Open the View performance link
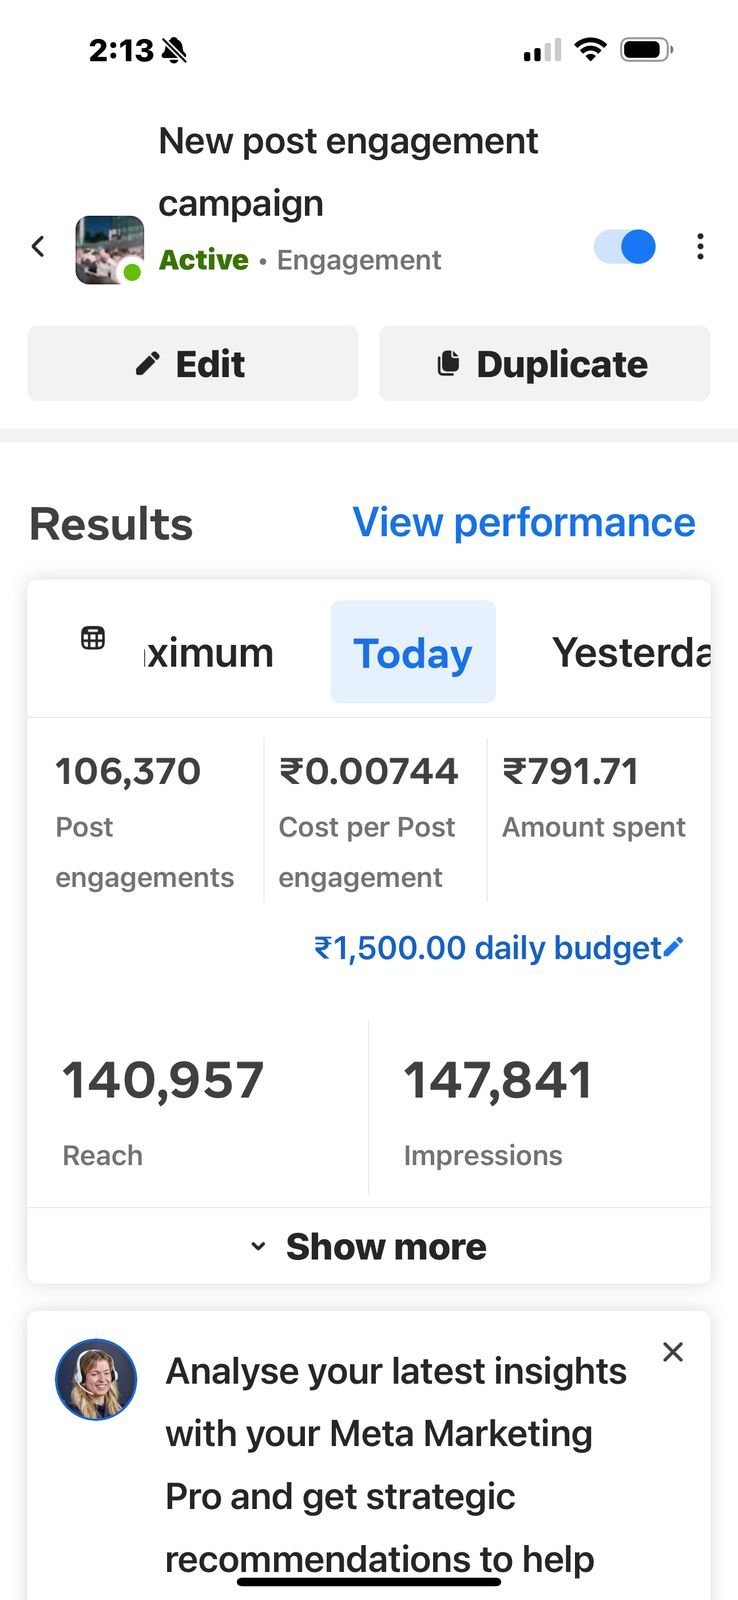The image size is (738, 1600). click(x=524, y=522)
